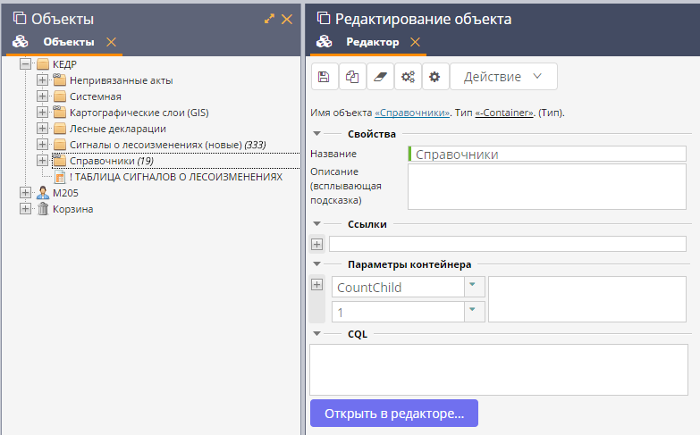This screenshot has width=700, height=435.
Task: Select Непривязанные акты tree item
Action: coord(121,80)
